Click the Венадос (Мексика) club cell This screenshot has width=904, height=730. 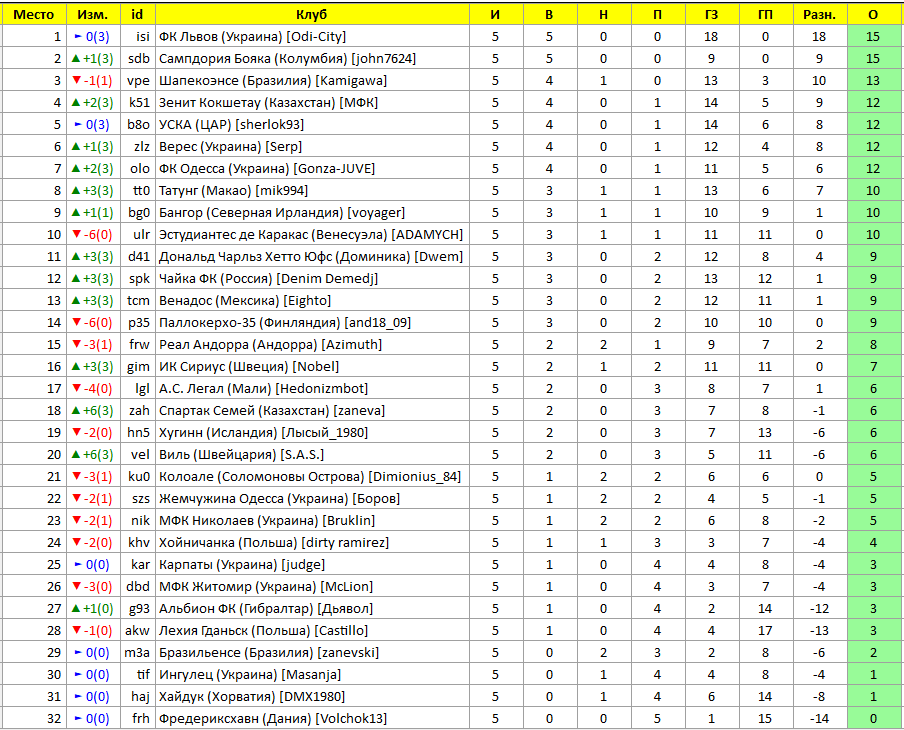pyautogui.click(x=312, y=300)
